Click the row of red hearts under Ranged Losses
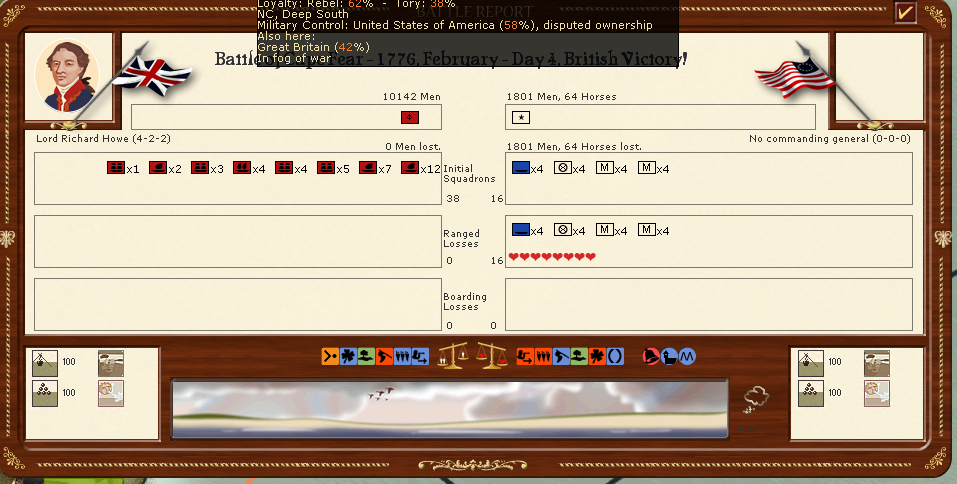The width and height of the screenshot is (957, 484). coord(552,257)
